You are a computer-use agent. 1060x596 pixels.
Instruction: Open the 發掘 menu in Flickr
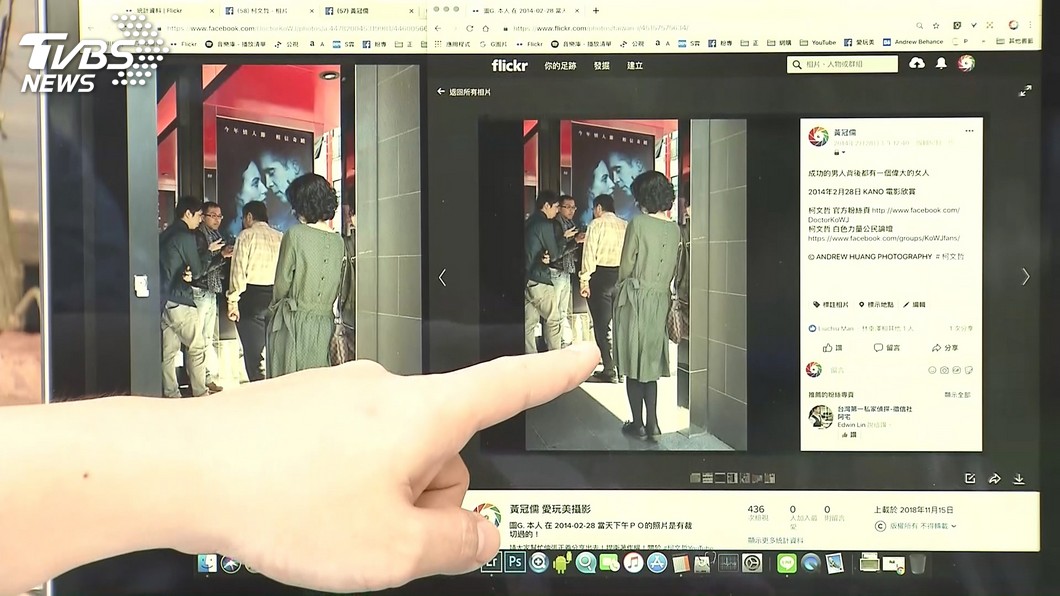(x=601, y=66)
